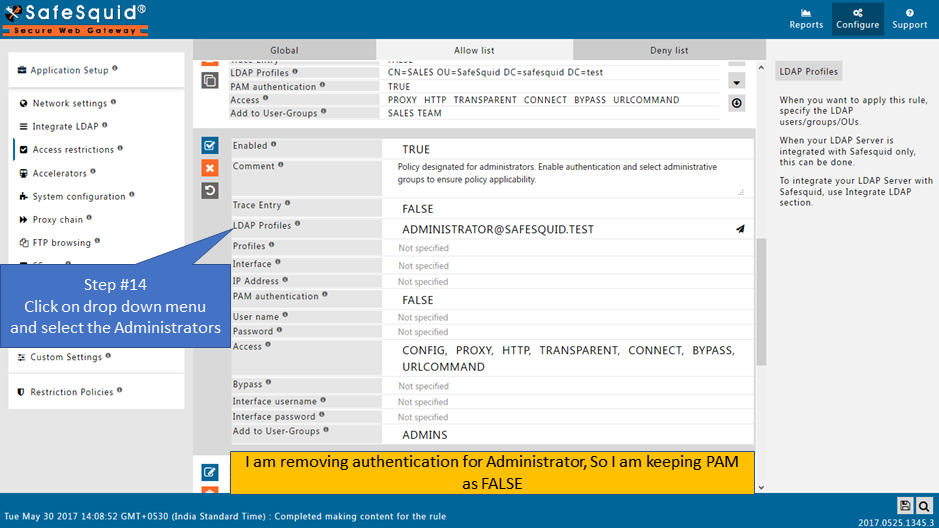Open the Access dropdown listing CONFIG, PROXY
The width and height of the screenshot is (939, 528).
click(x=568, y=358)
